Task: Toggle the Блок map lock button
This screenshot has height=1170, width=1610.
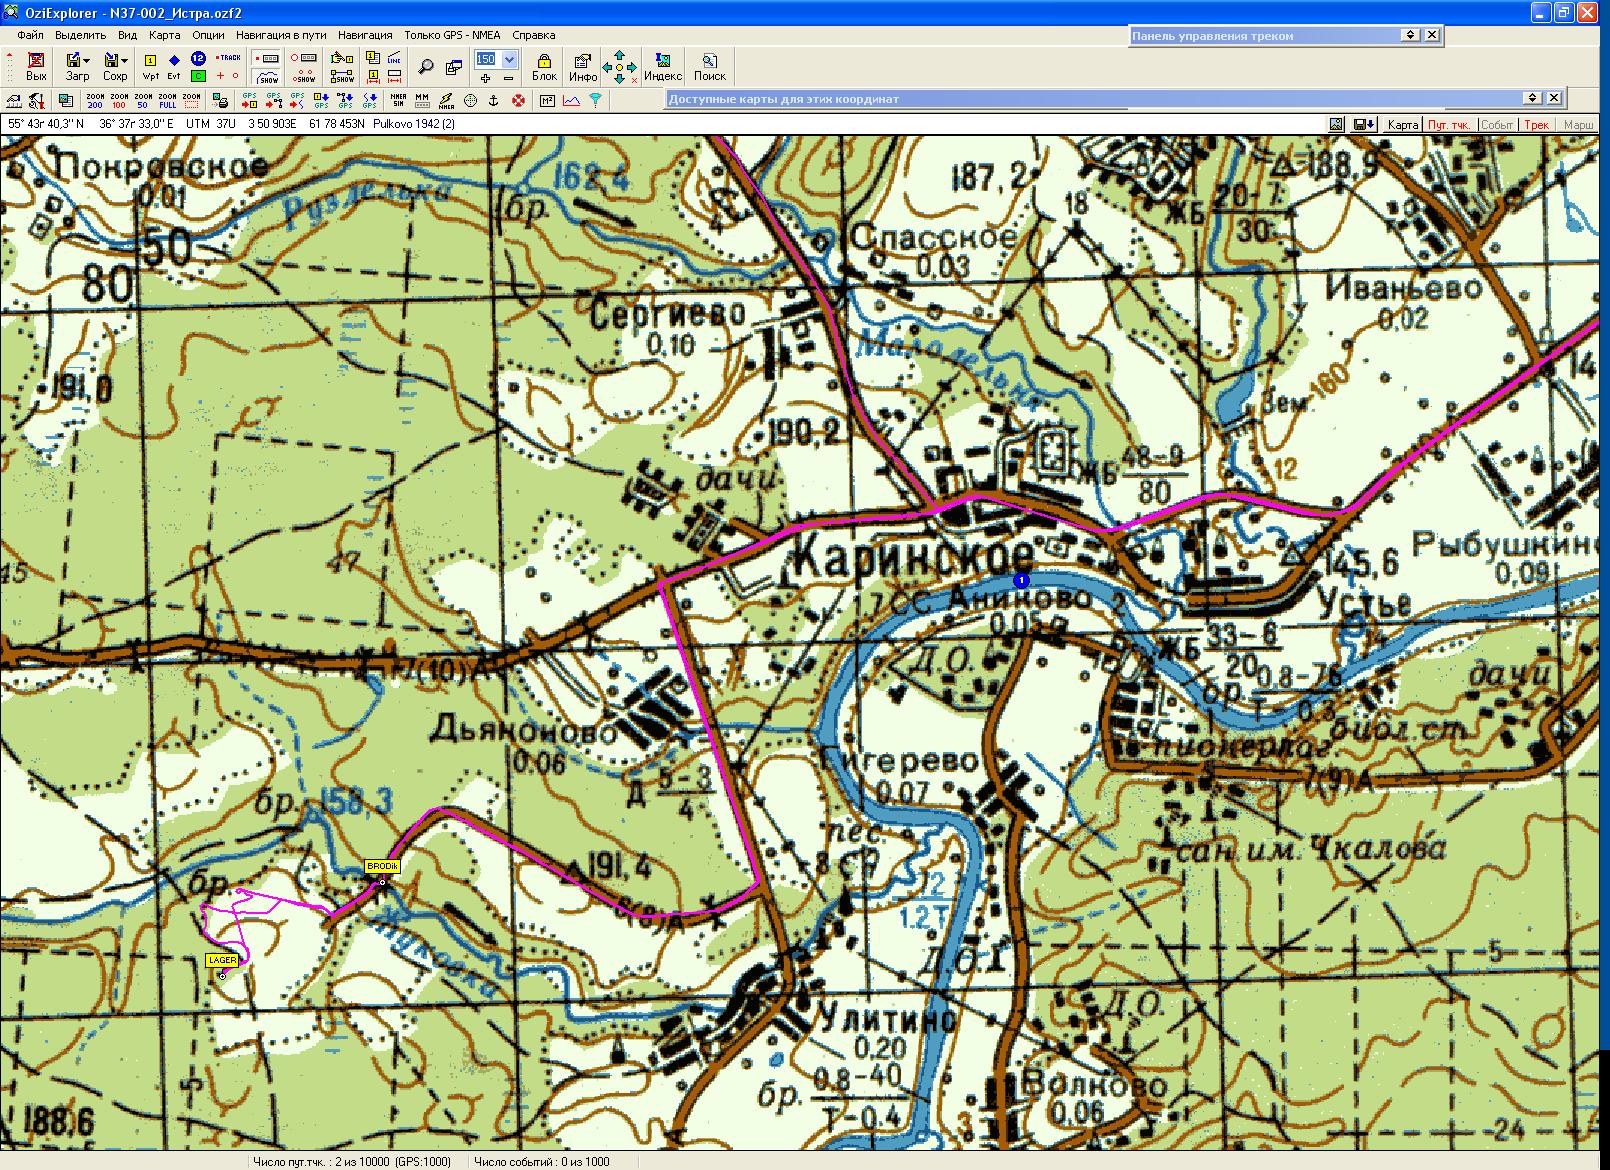Action: [544, 67]
